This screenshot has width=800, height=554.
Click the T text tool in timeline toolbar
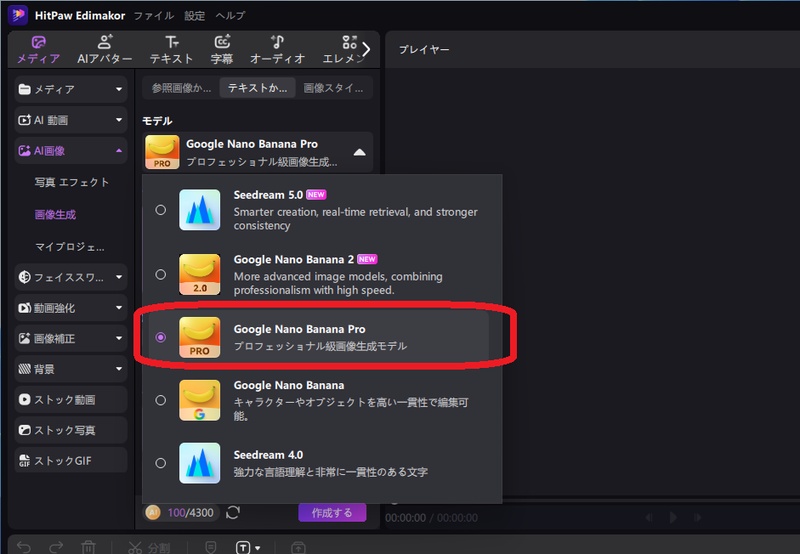coord(243,547)
